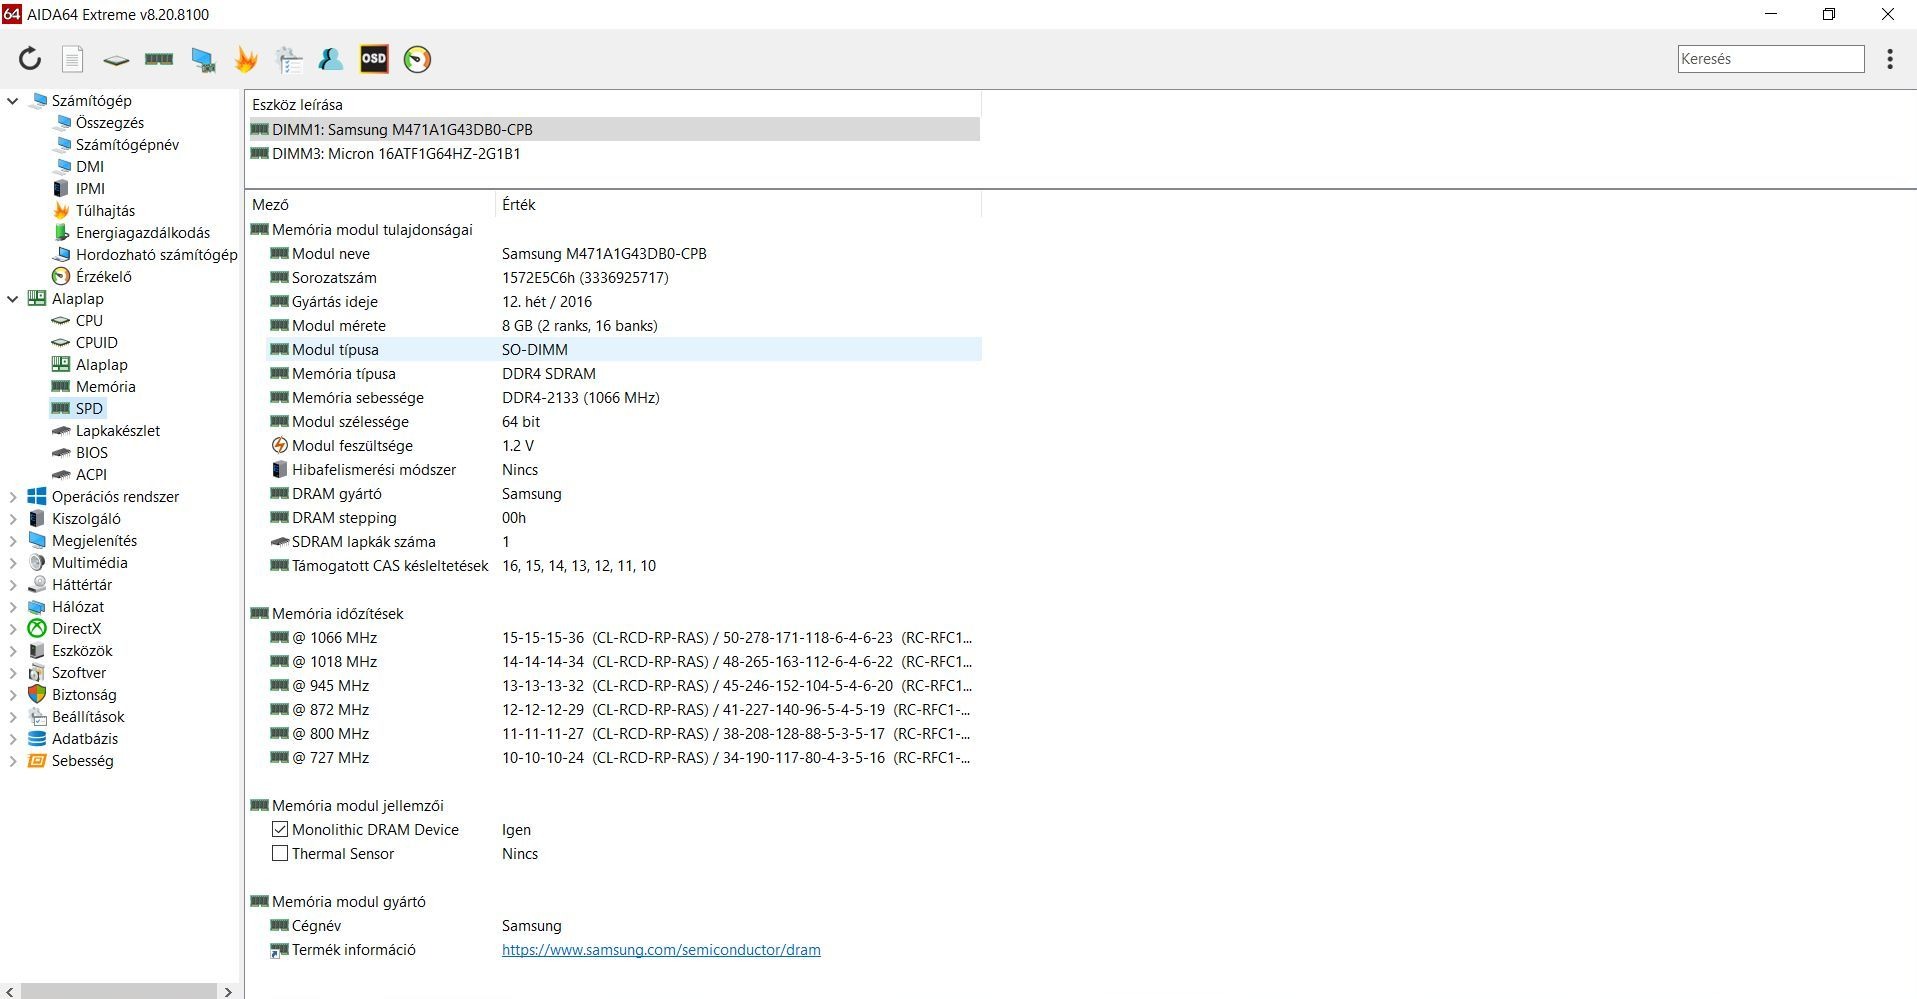Select DIMM3 Micron 16ATF1G64HZ-2G1B1 device
This screenshot has width=1917, height=999.
614,154
